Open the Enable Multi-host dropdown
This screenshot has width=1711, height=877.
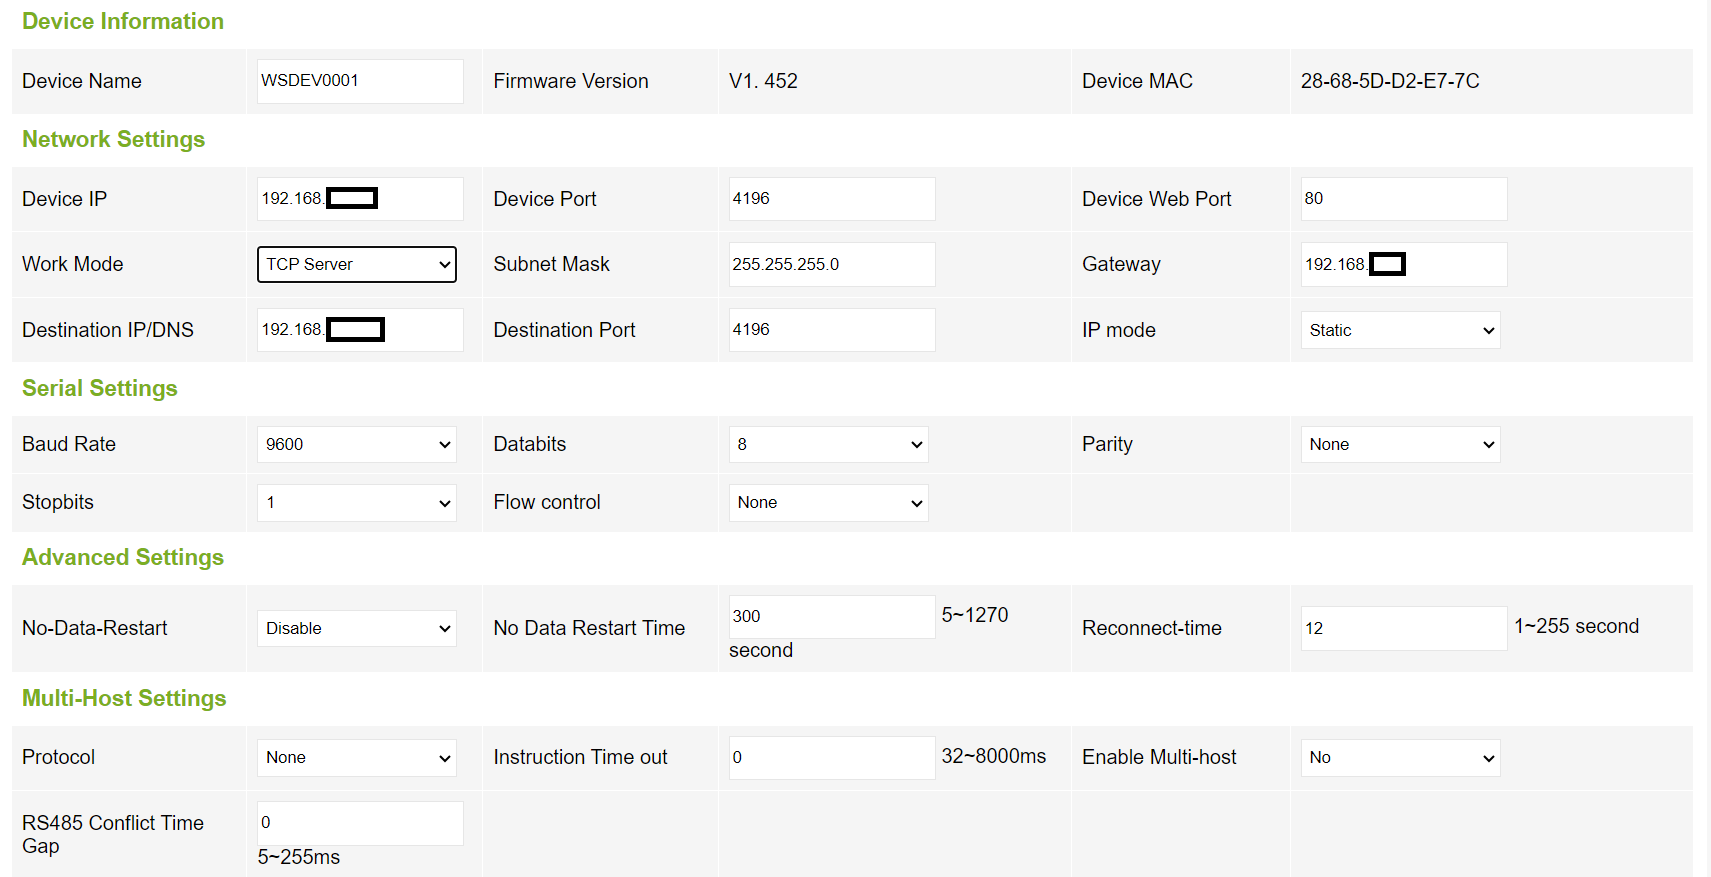point(1399,757)
